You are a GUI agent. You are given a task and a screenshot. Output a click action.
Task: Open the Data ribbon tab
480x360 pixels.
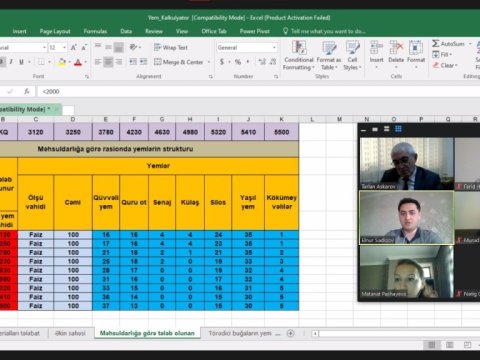[126, 31]
